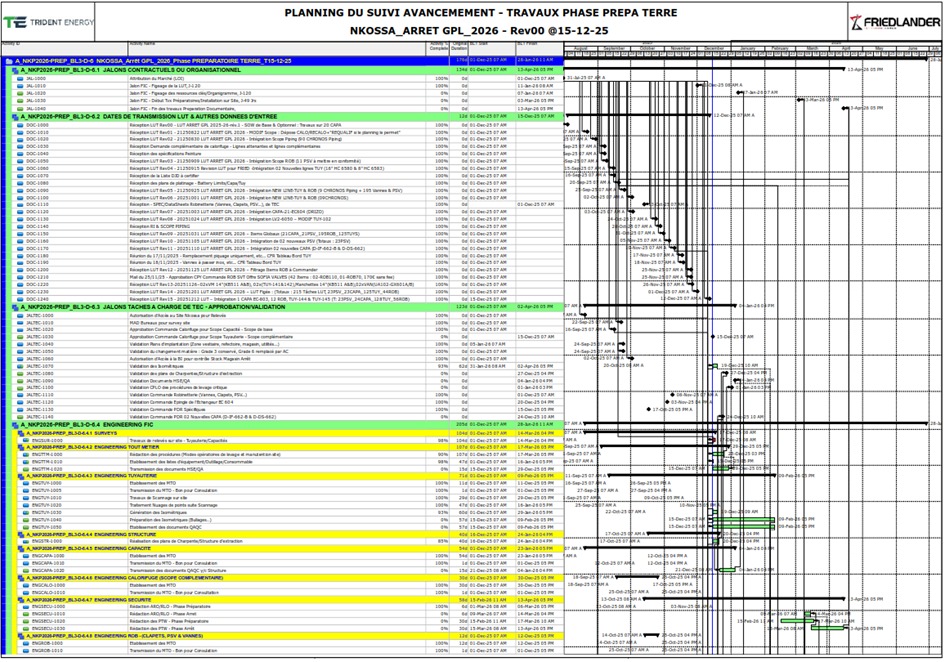Click activity icon of JALTEC-1070
Image resolution: width=945 pixels, height=662 pixels.
20,367
